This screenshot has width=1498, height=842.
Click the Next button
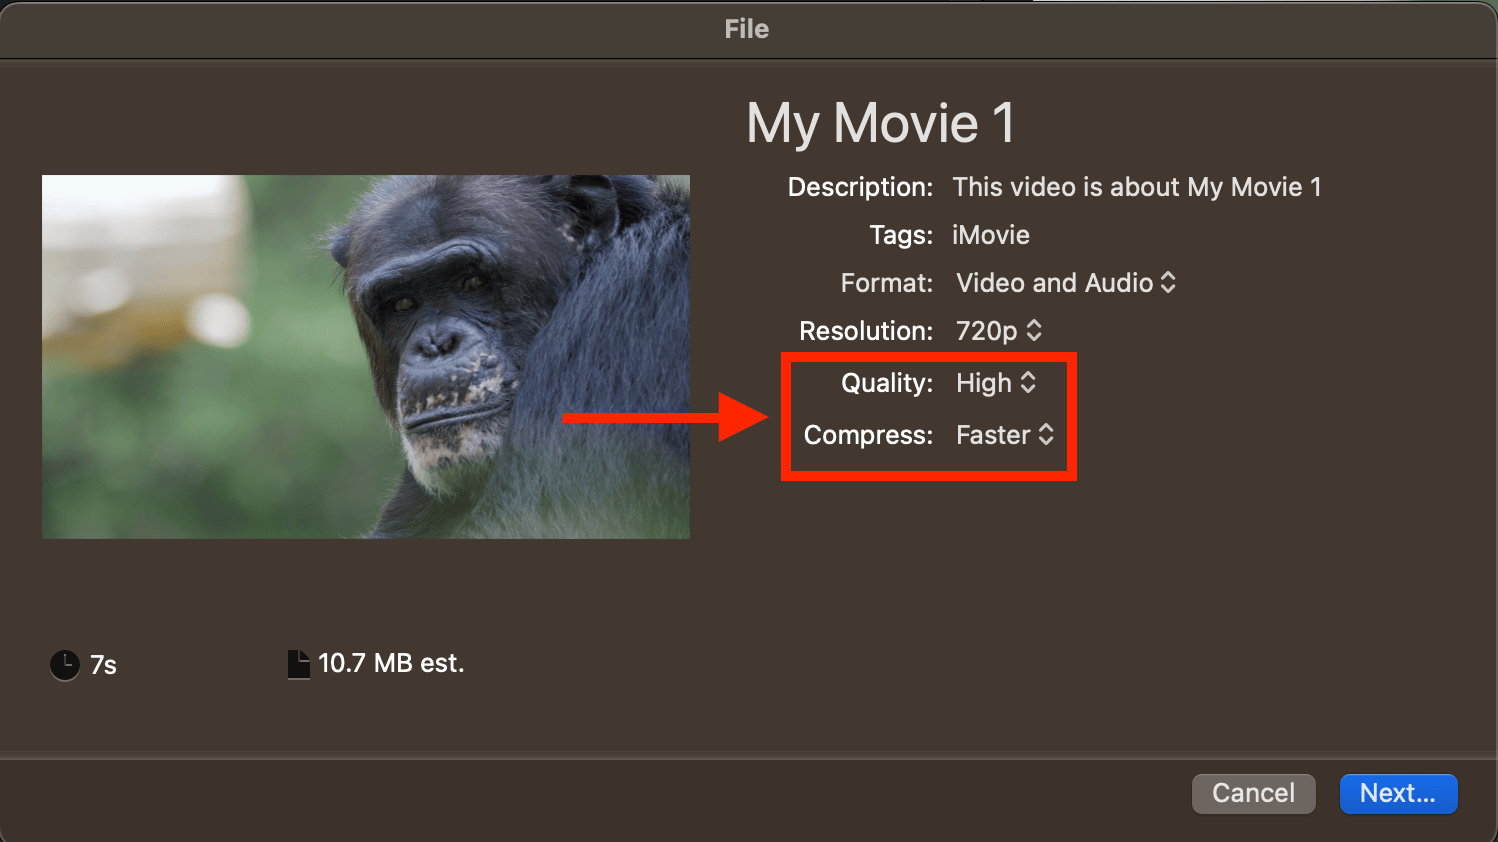(x=1397, y=793)
